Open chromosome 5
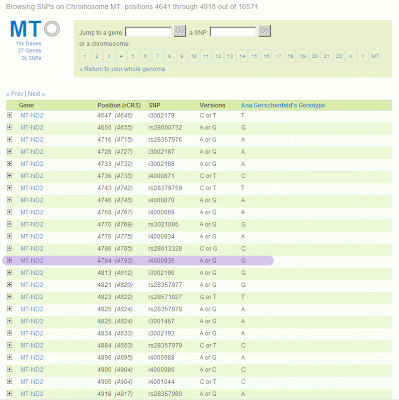Screen dimensions: 399x400 133,56
